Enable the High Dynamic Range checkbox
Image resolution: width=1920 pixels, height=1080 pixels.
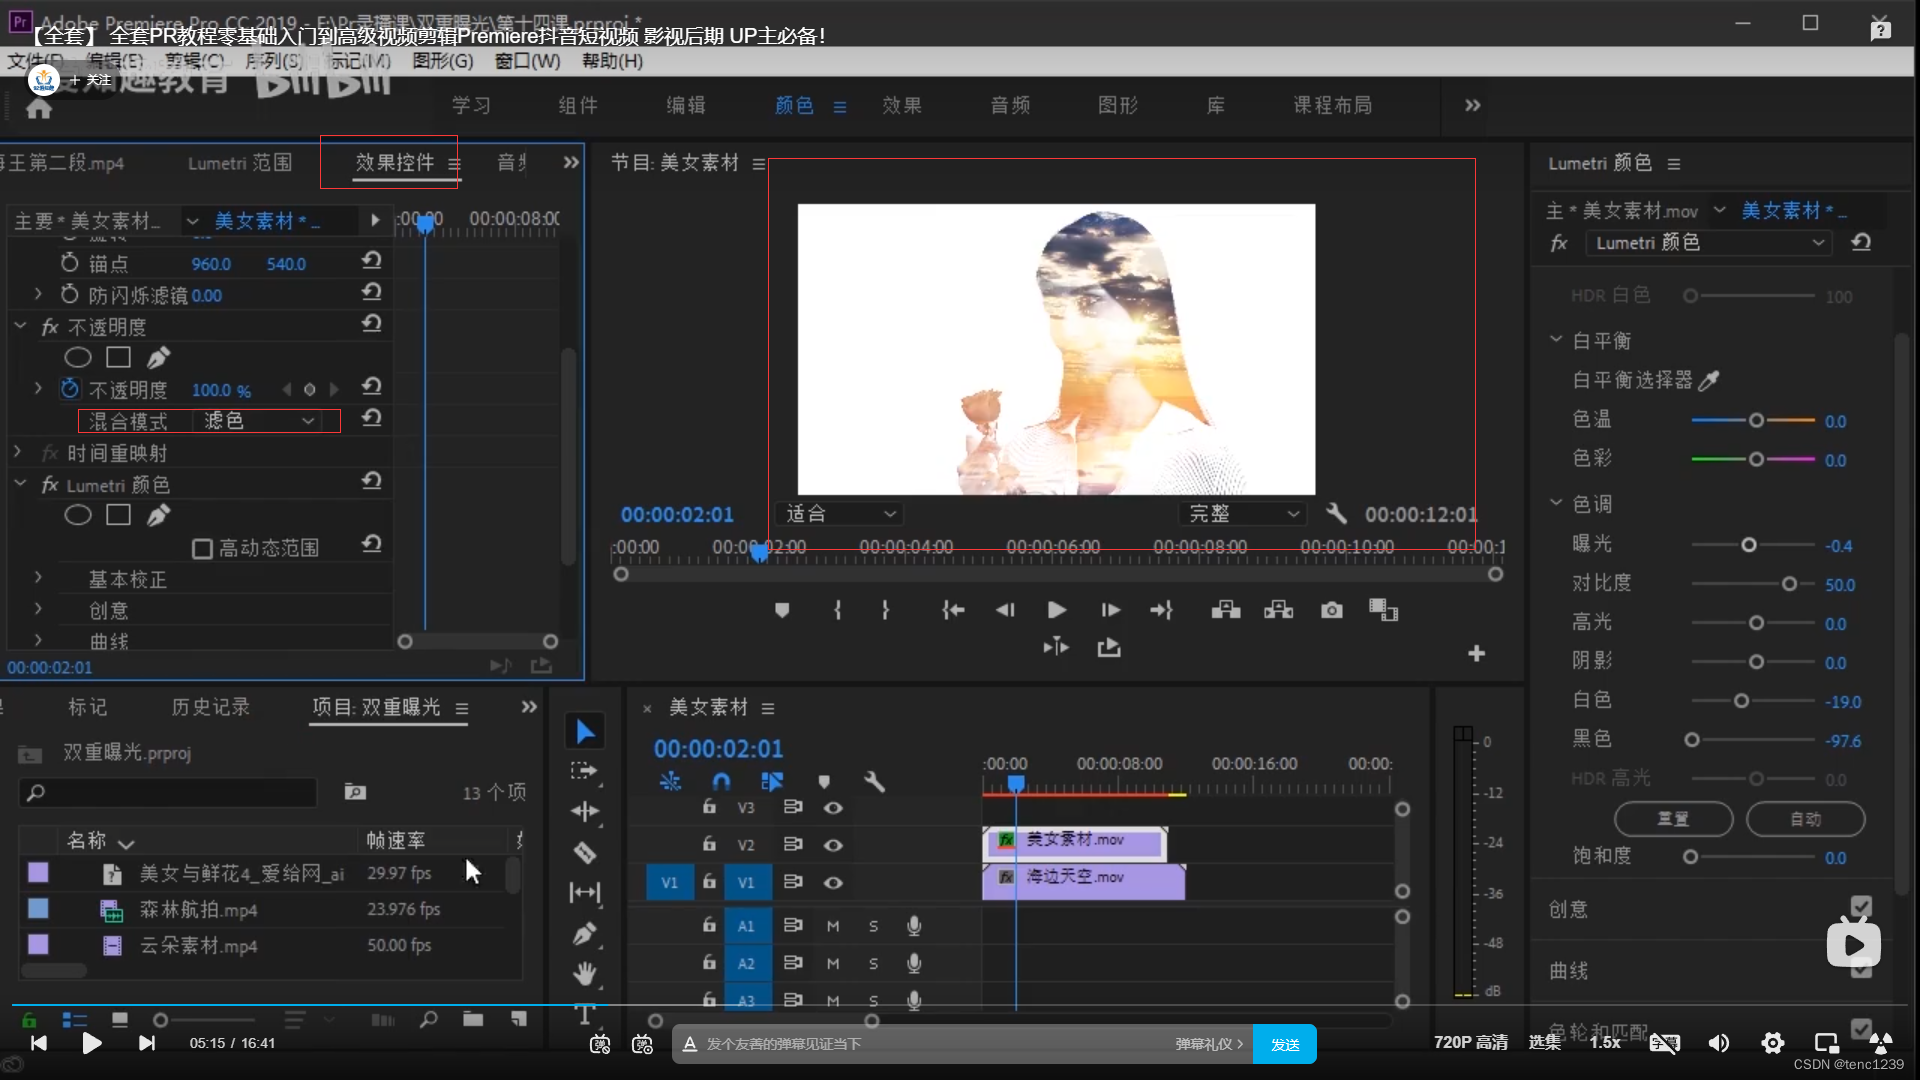pyautogui.click(x=202, y=548)
